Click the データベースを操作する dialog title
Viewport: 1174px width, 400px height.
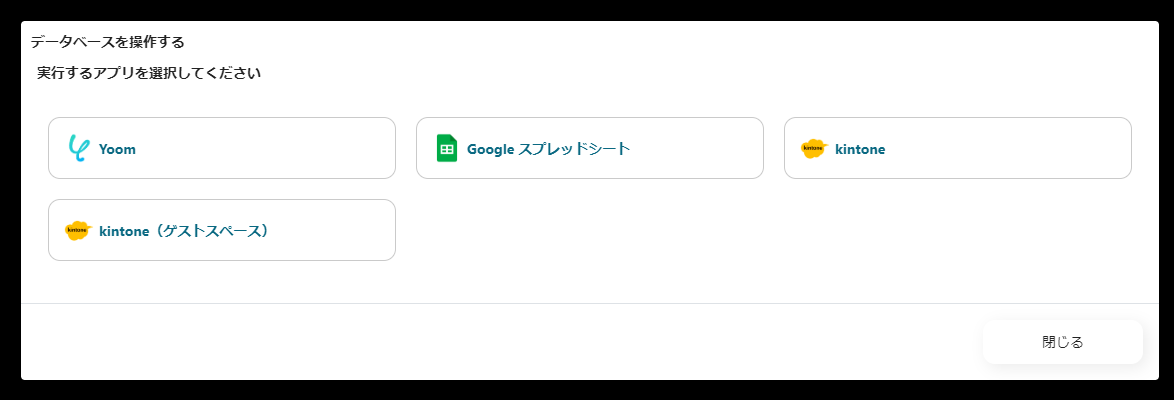(x=107, y=42)
